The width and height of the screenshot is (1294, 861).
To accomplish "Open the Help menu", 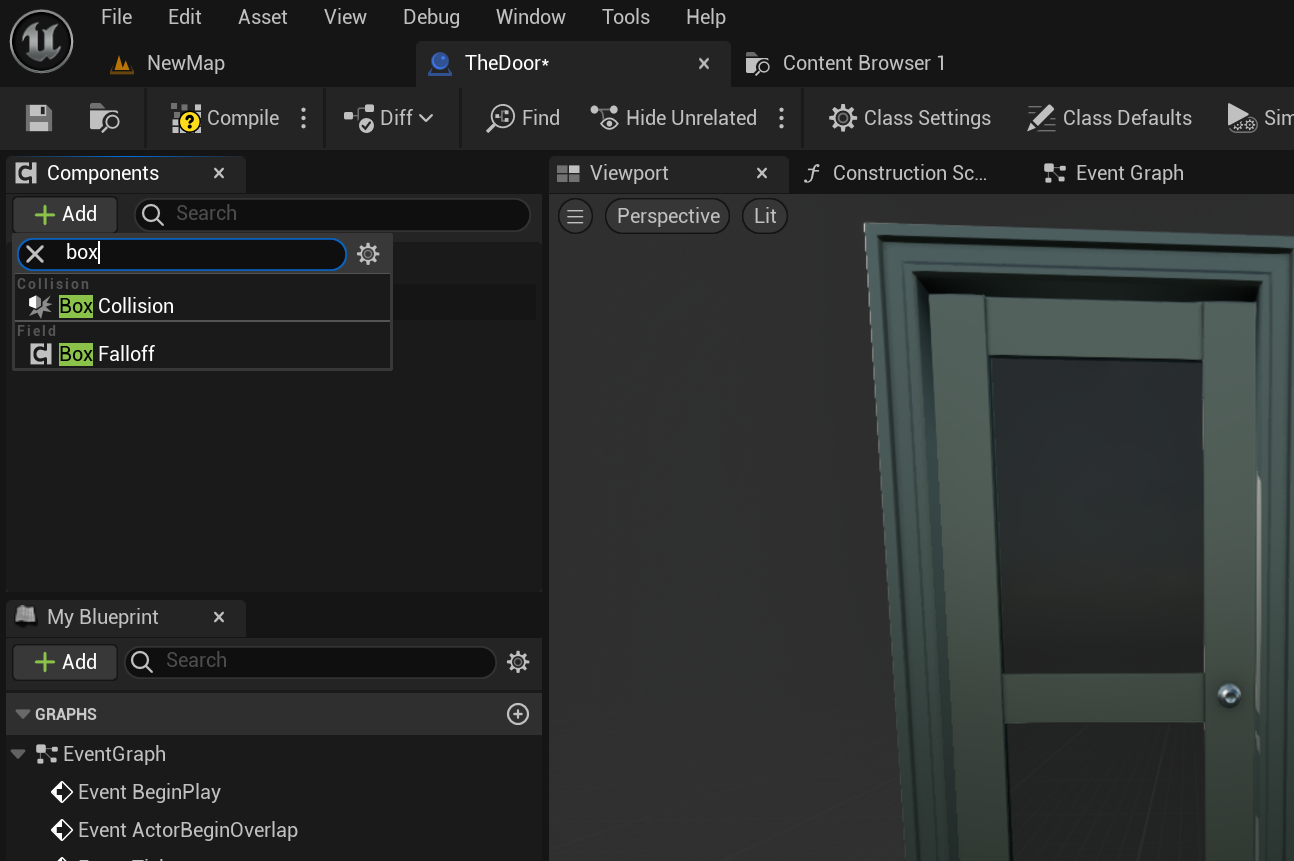I will 706,17.
